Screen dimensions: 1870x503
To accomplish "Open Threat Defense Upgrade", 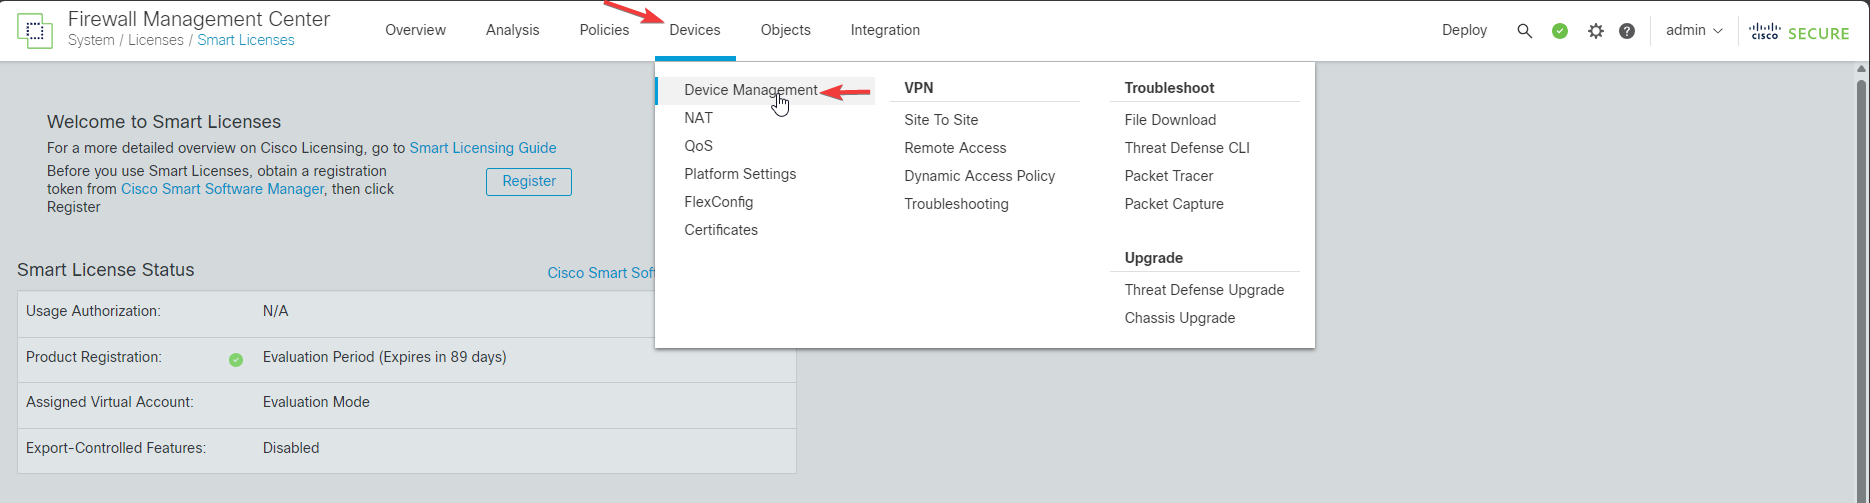I will tap(1204, 290).
